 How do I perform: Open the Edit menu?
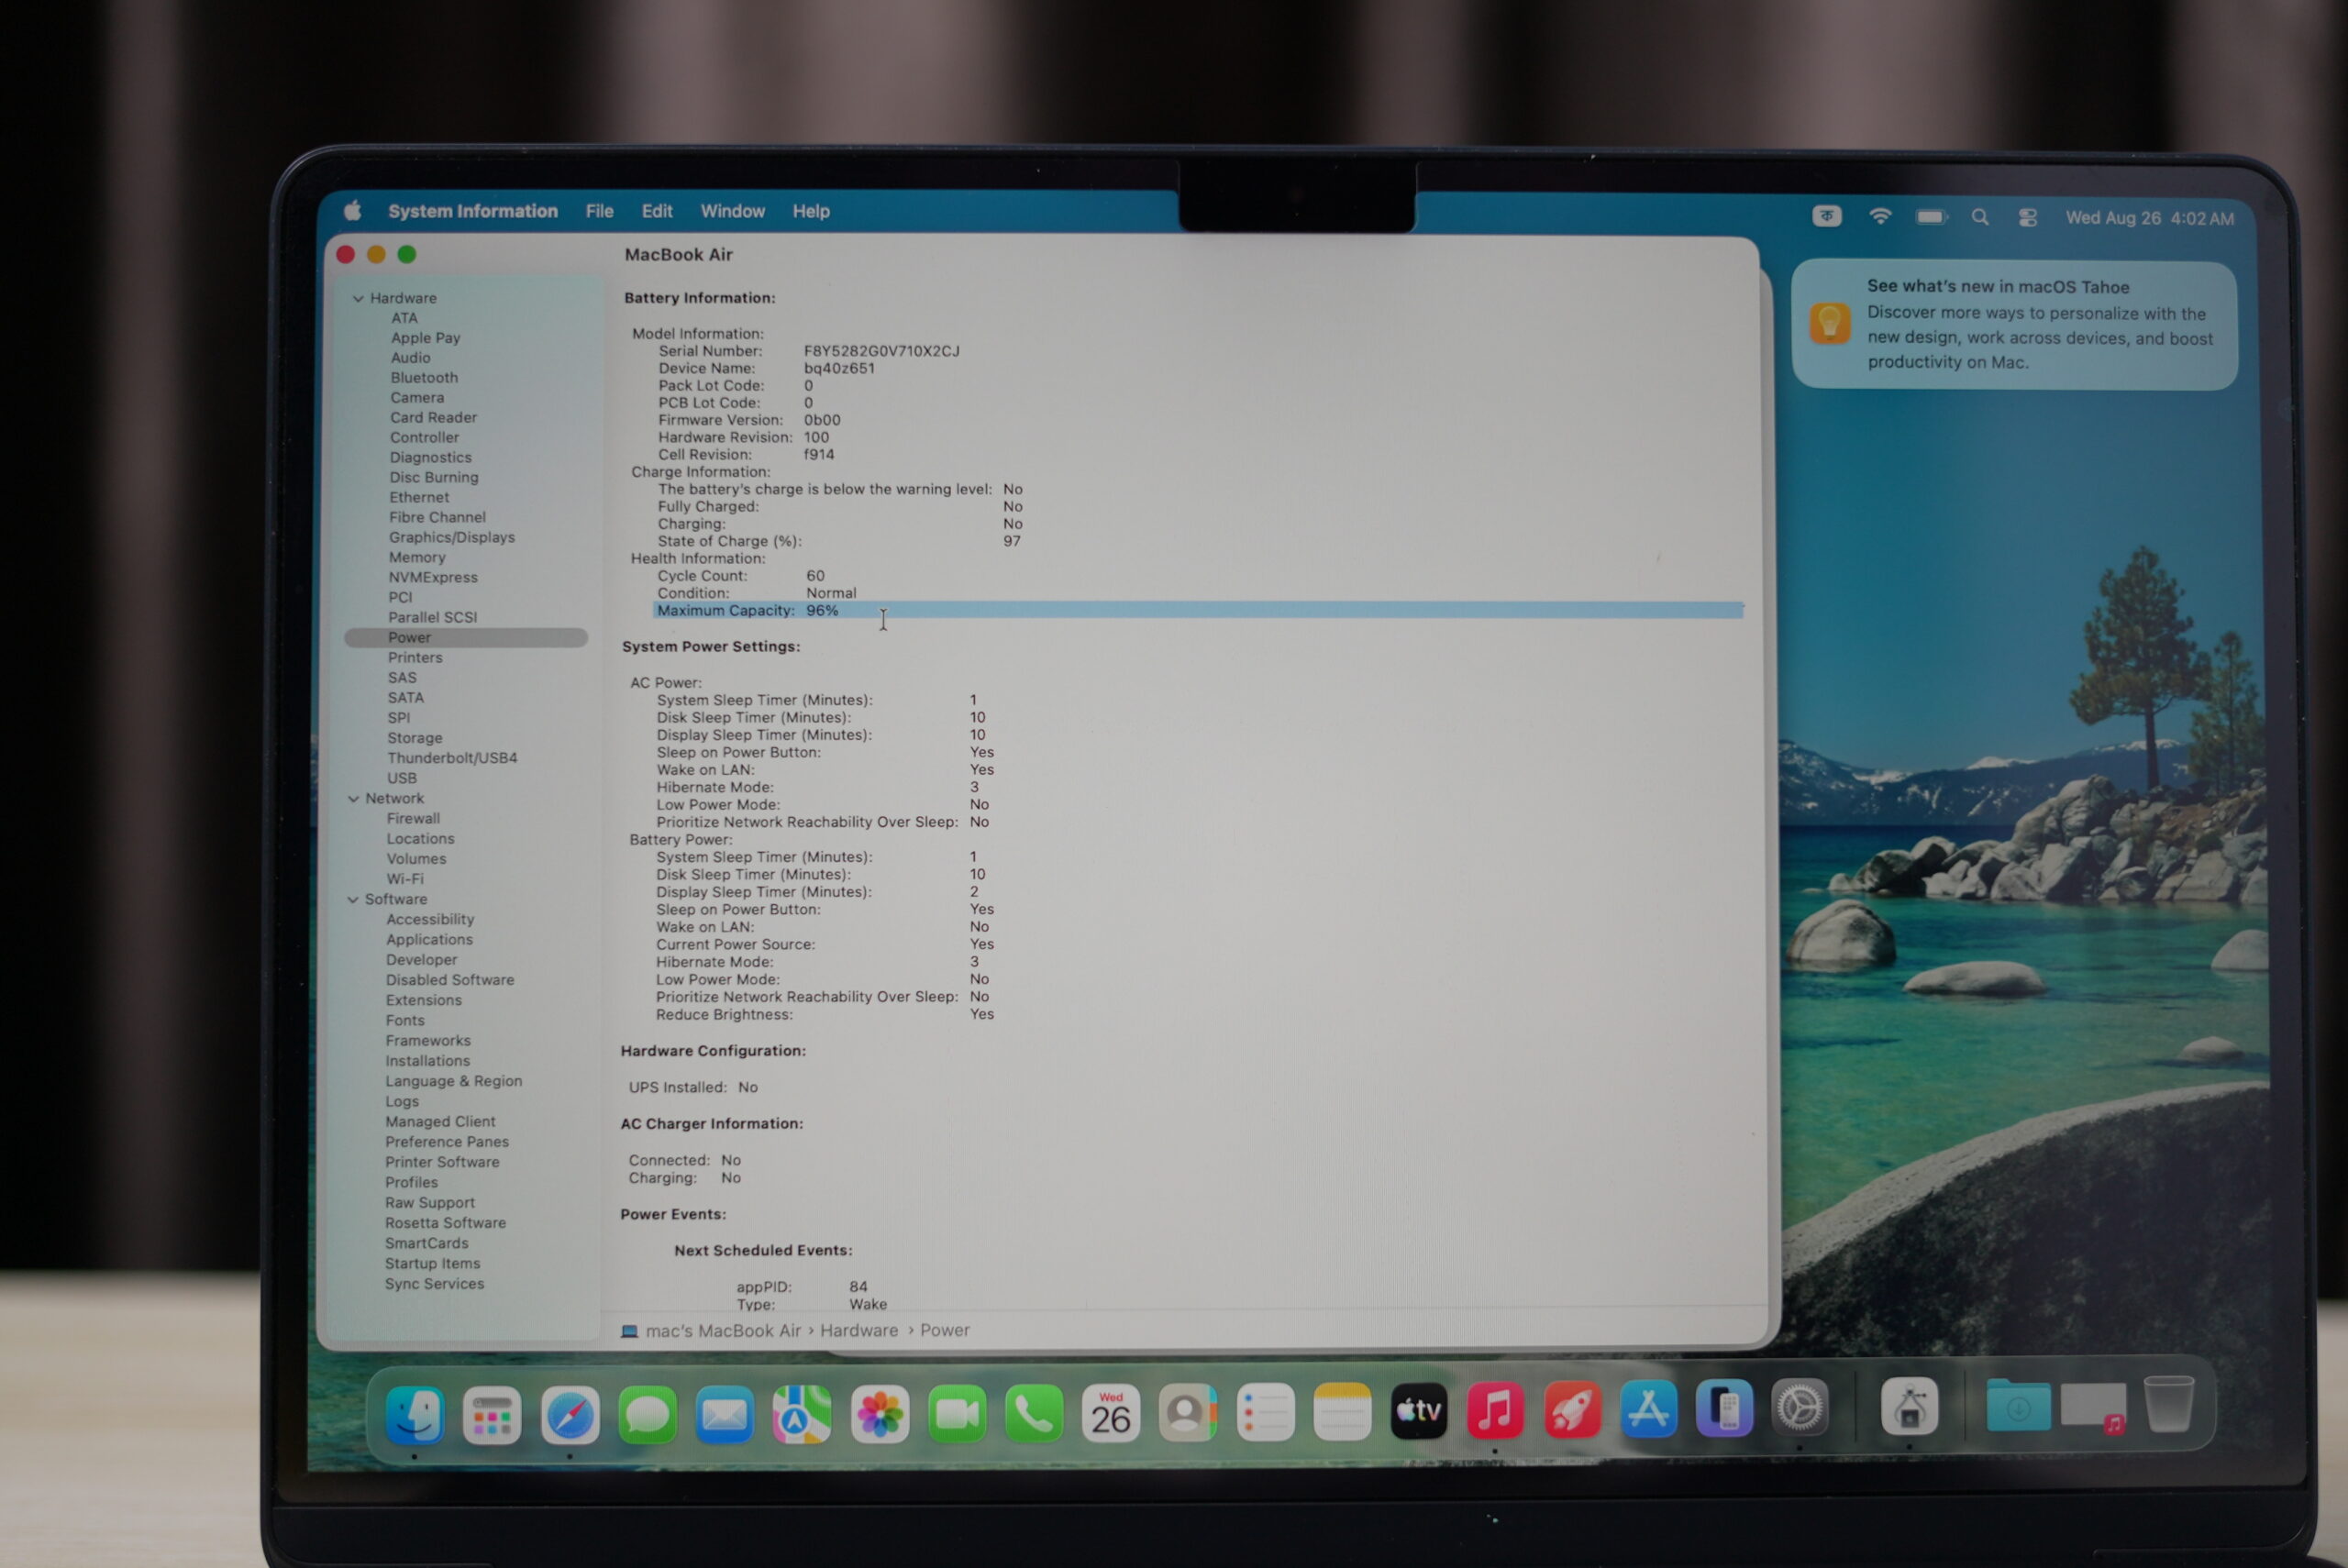coord(657,211)
